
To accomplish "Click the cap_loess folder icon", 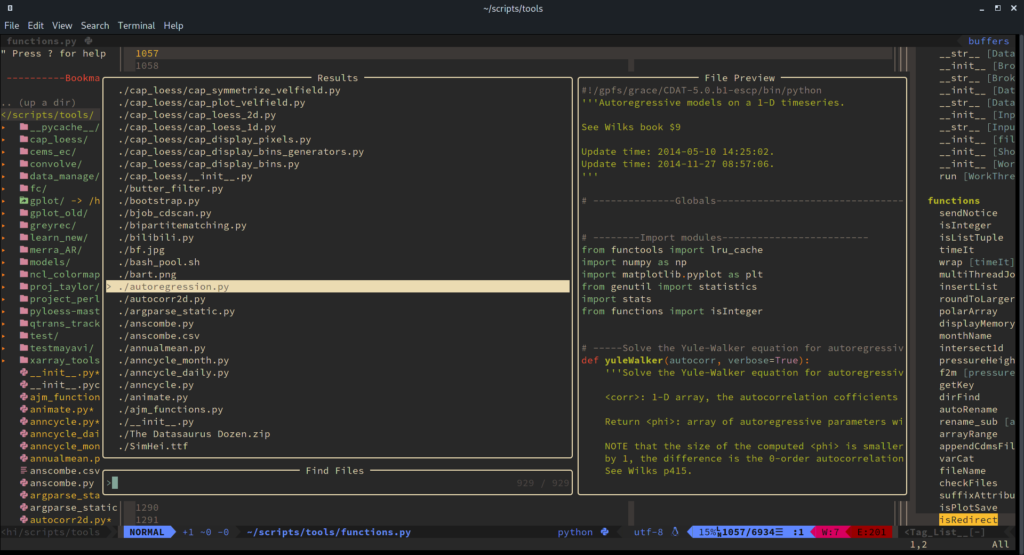I will pos(24,139).
